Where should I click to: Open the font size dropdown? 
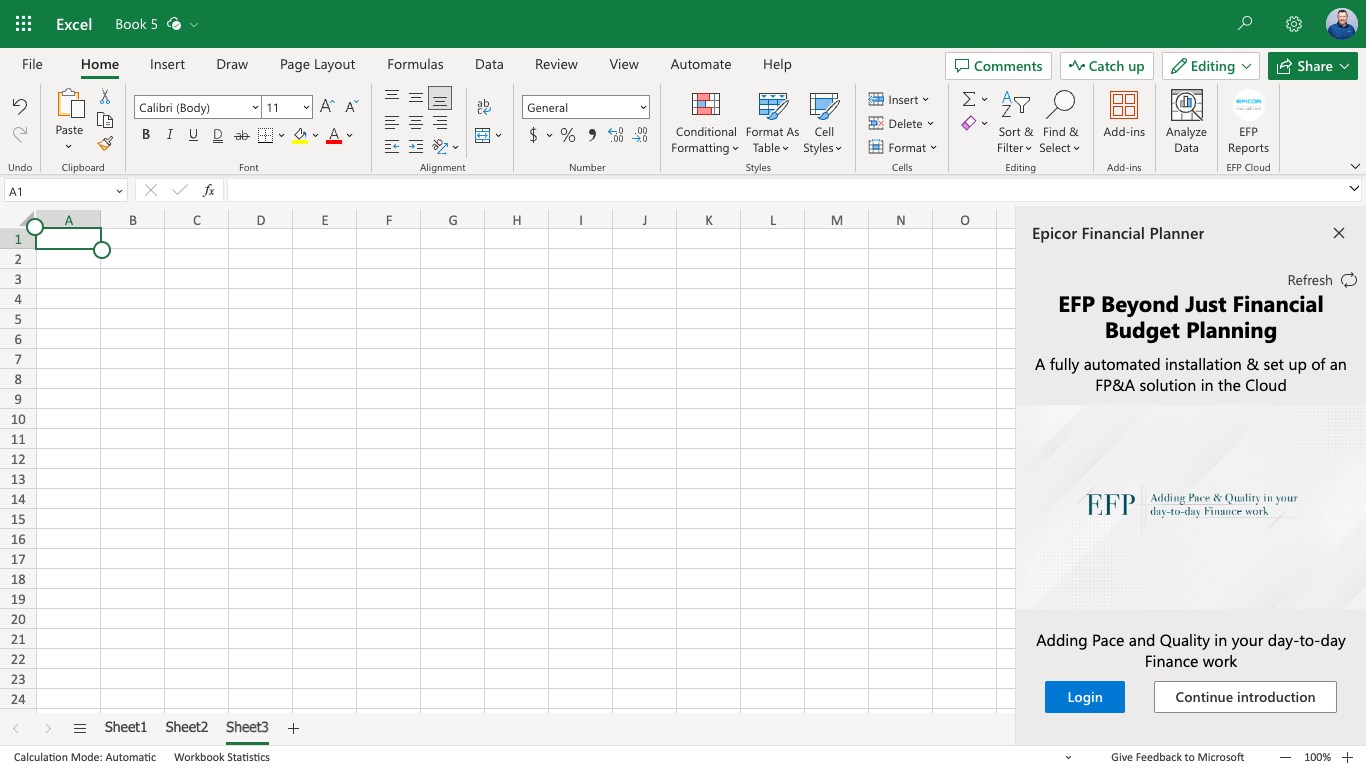pos(305,107)
